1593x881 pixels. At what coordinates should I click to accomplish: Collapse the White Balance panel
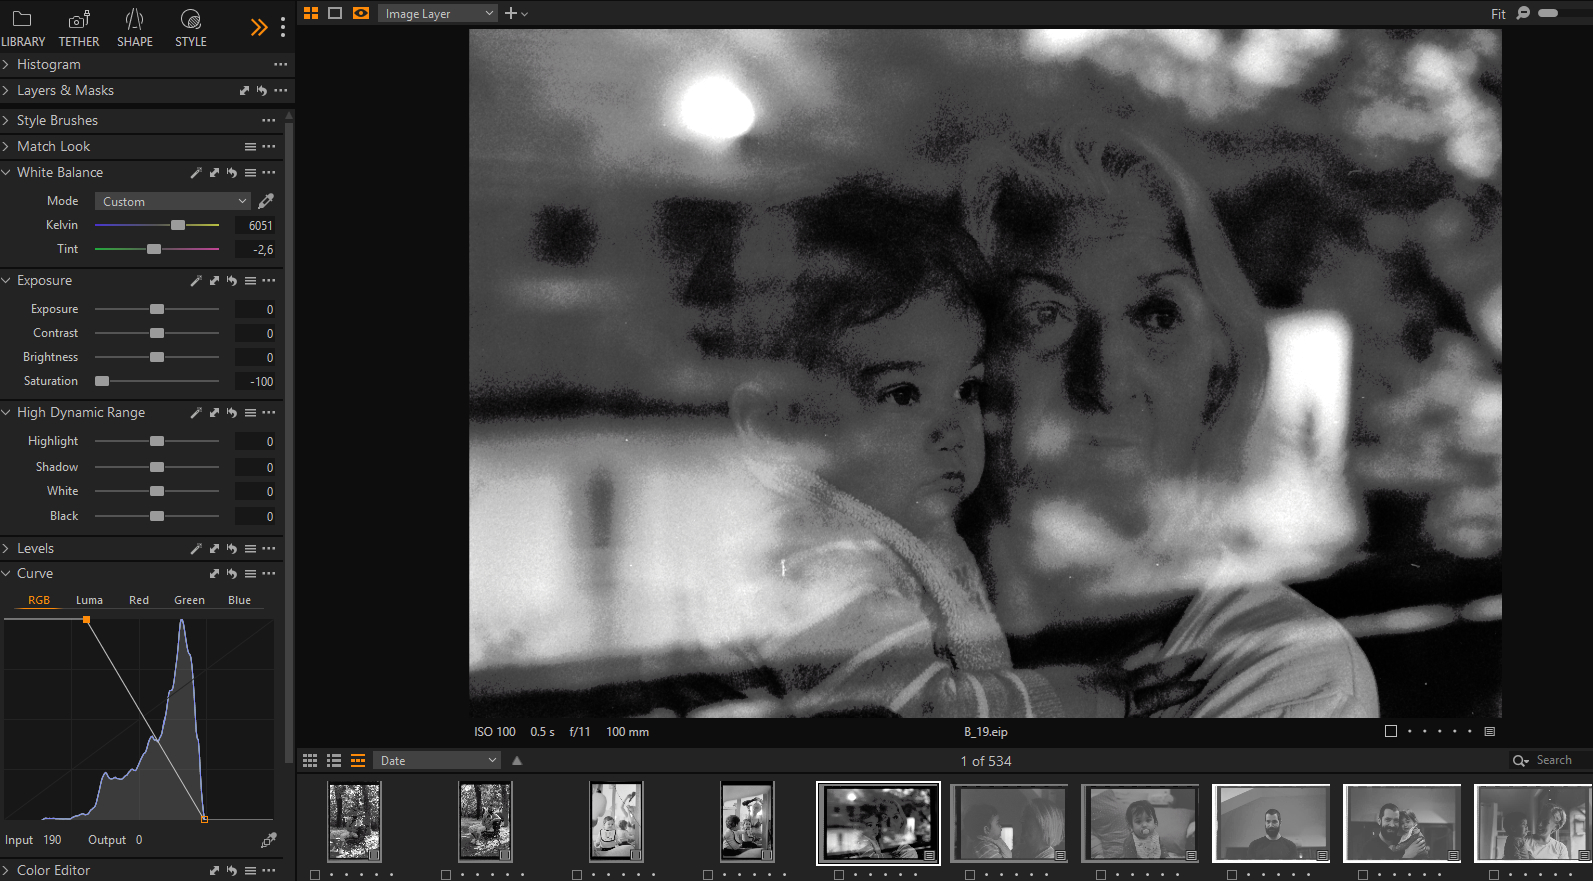6,172
